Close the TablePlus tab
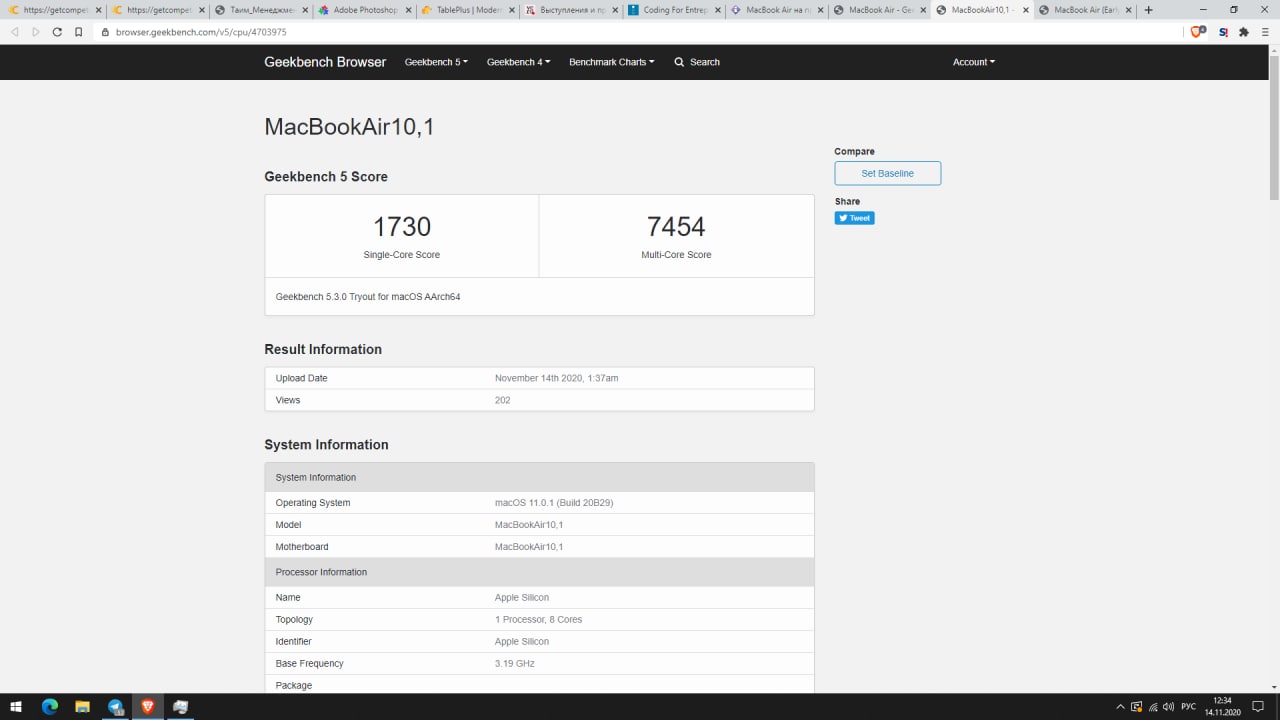Screen dimensions: 1280x720 click(510, 10)
